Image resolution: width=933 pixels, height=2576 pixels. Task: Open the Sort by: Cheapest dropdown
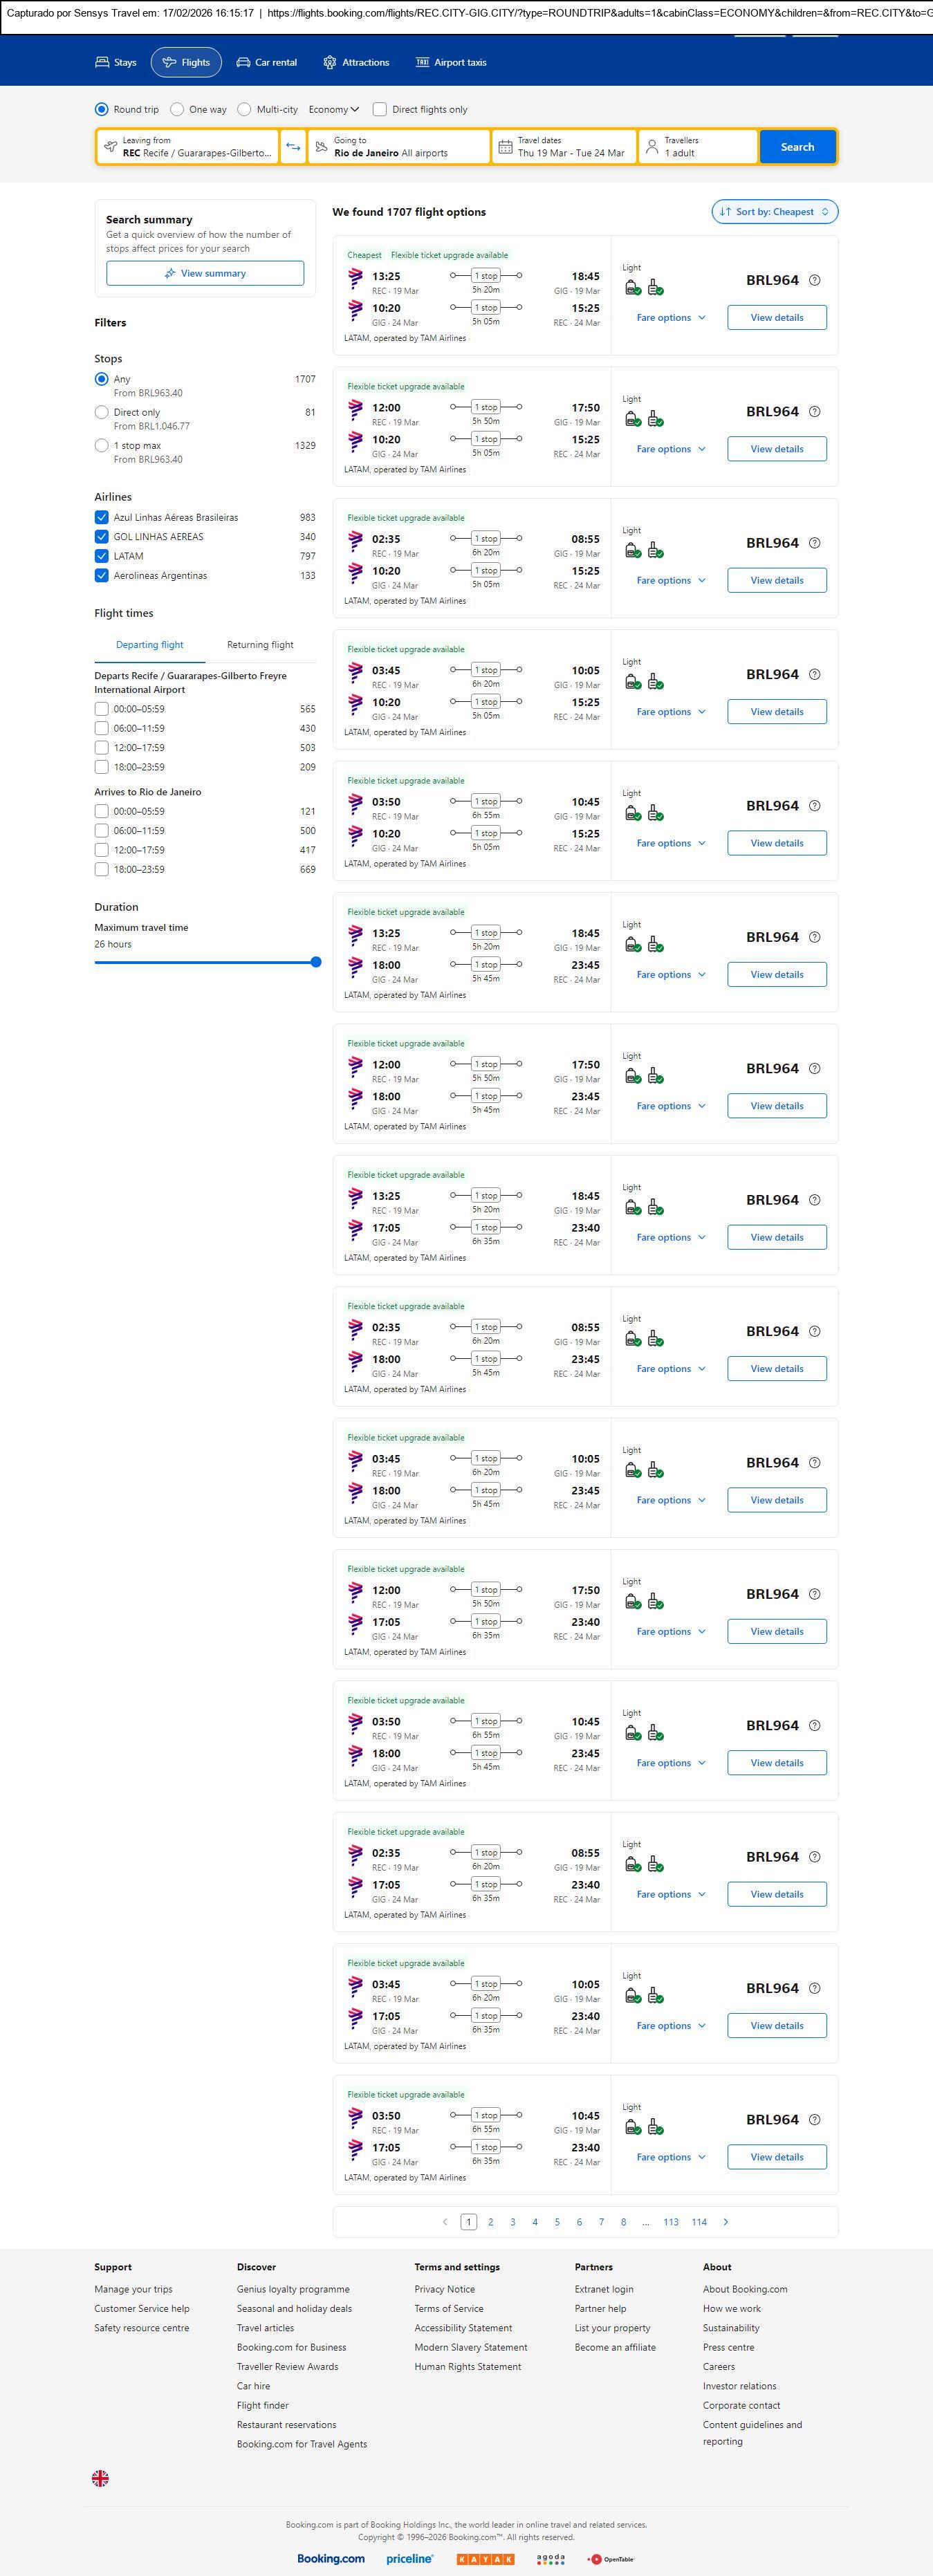point(774,212)
